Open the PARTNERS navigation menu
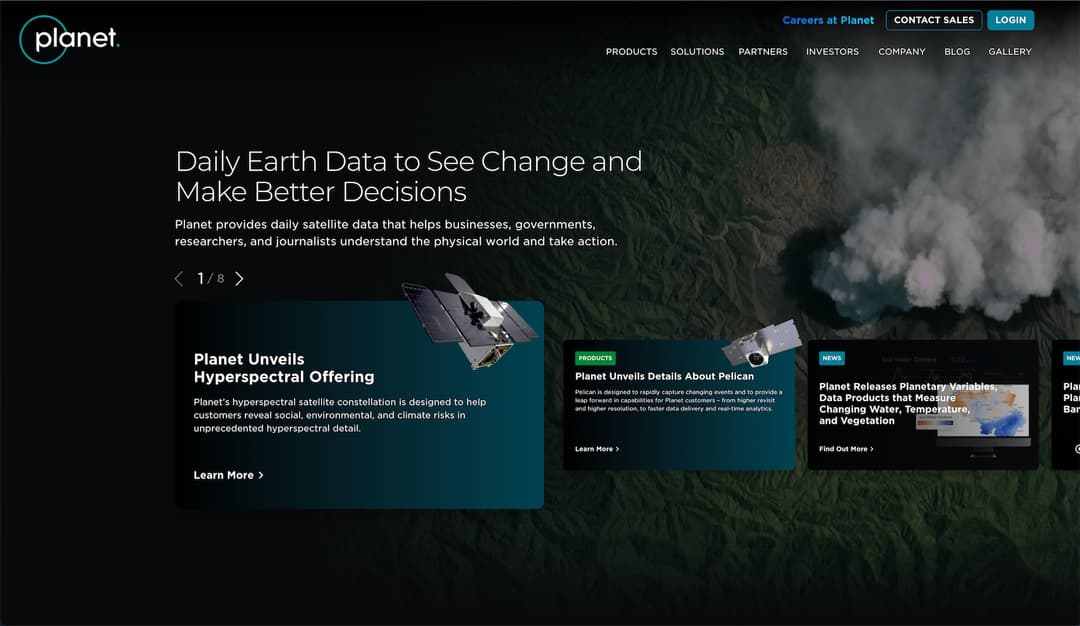 click(x=763, y=51)
